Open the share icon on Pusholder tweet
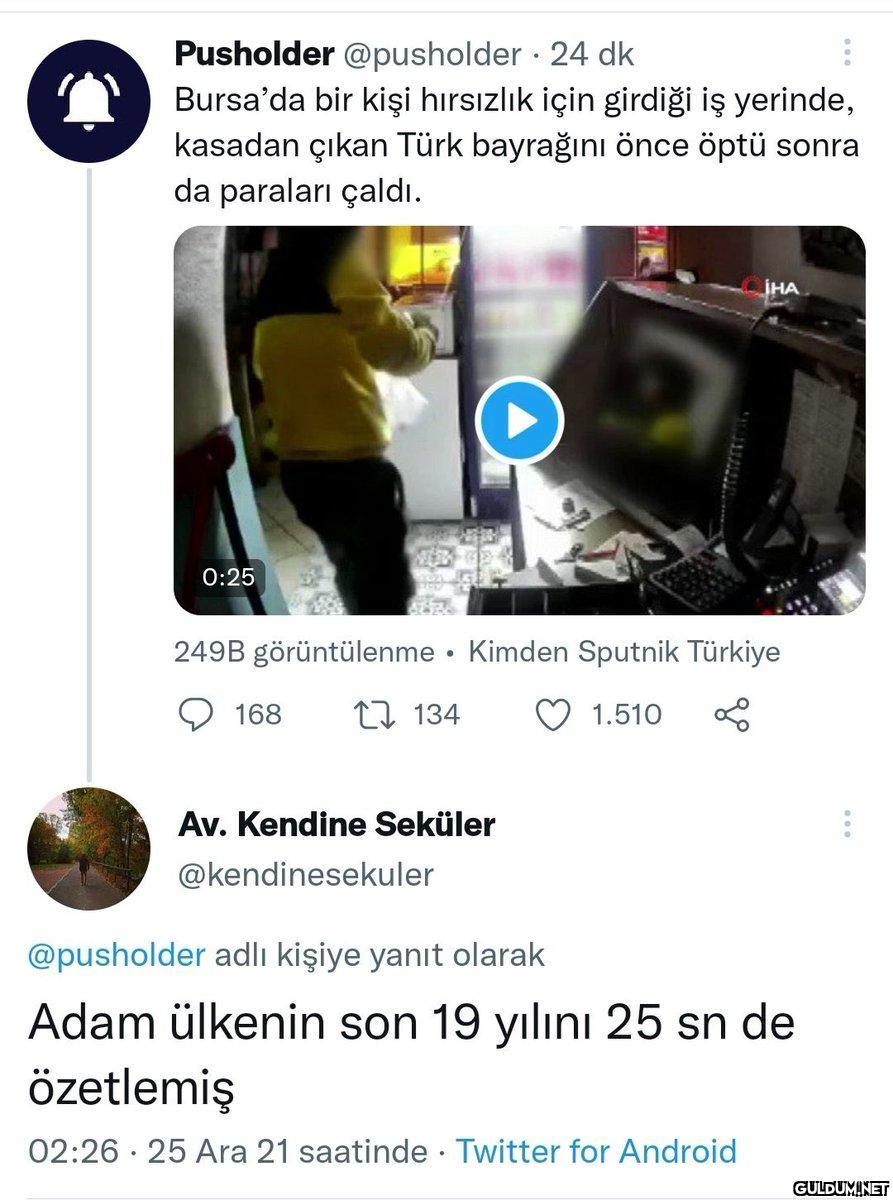 (732, 714)
